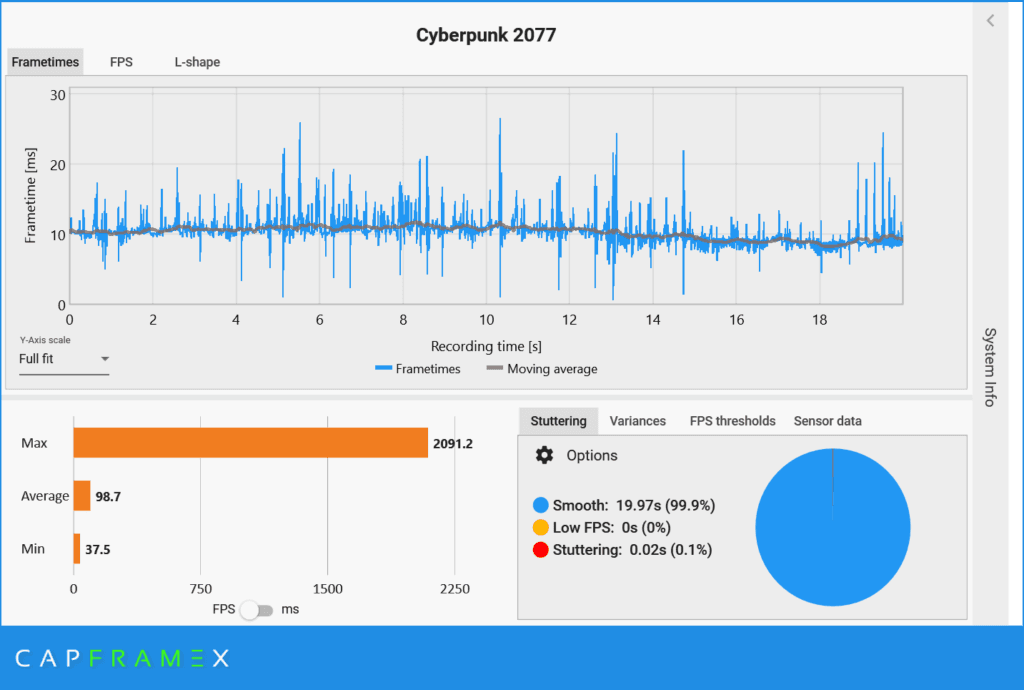Click the stuttering pie chart

pos(833,527)
